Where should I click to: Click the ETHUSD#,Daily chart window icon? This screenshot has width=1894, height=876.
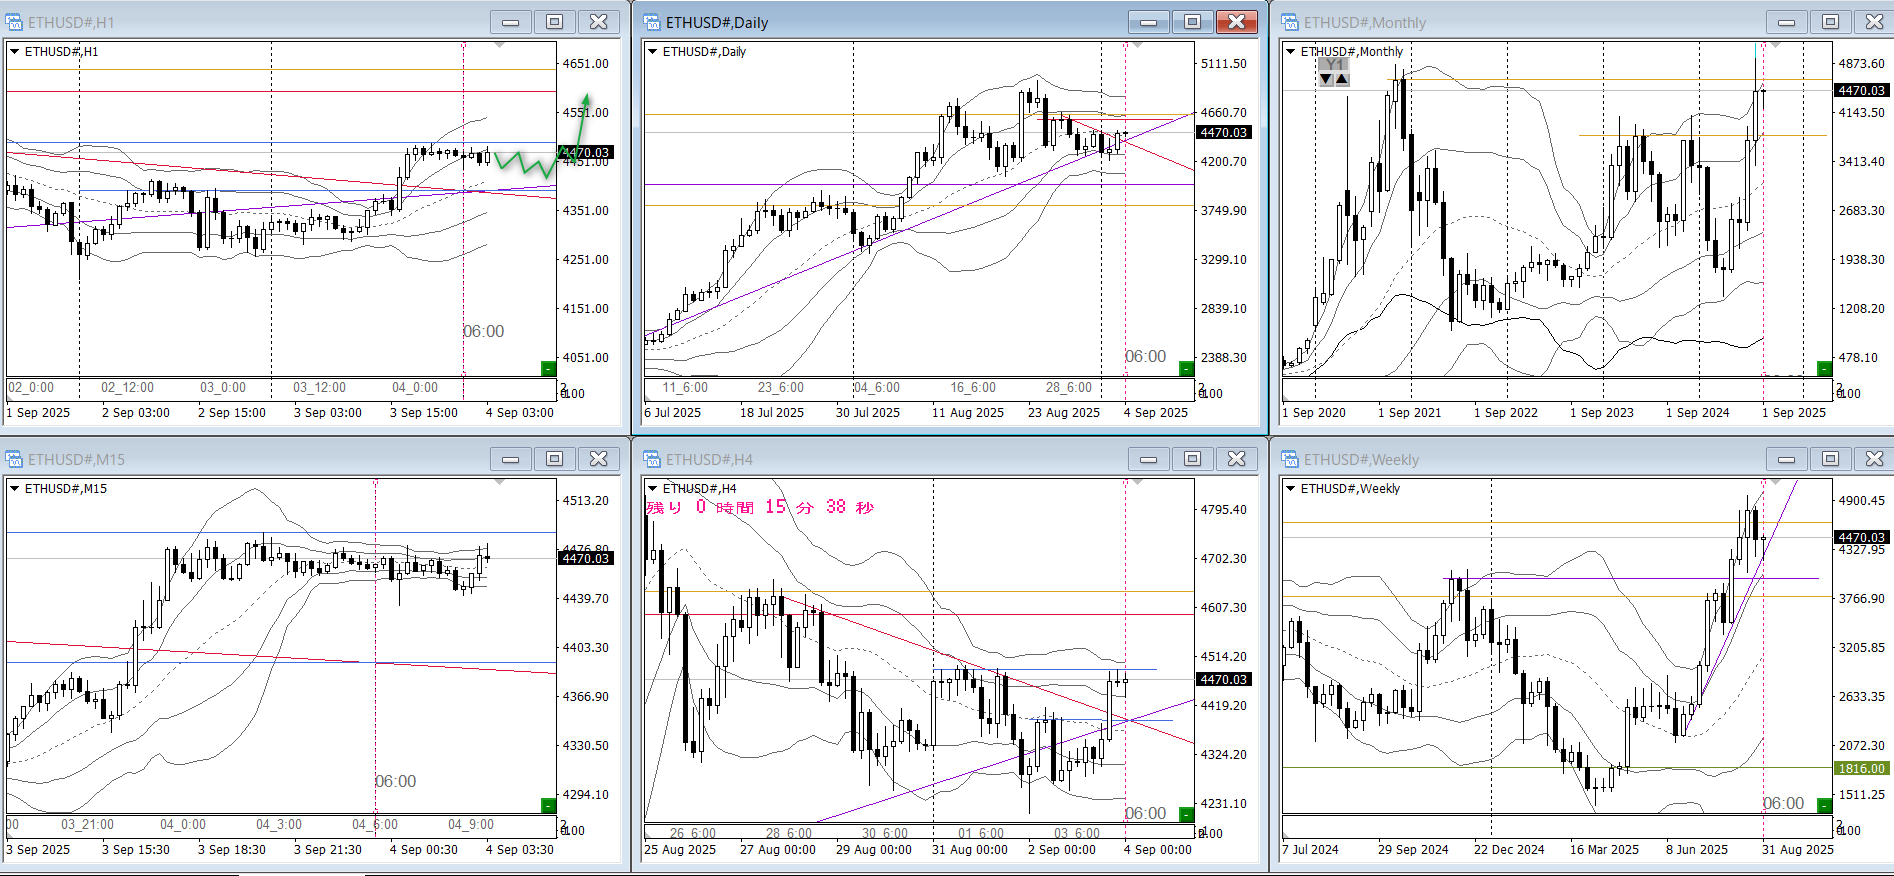(x=652, y=22)
